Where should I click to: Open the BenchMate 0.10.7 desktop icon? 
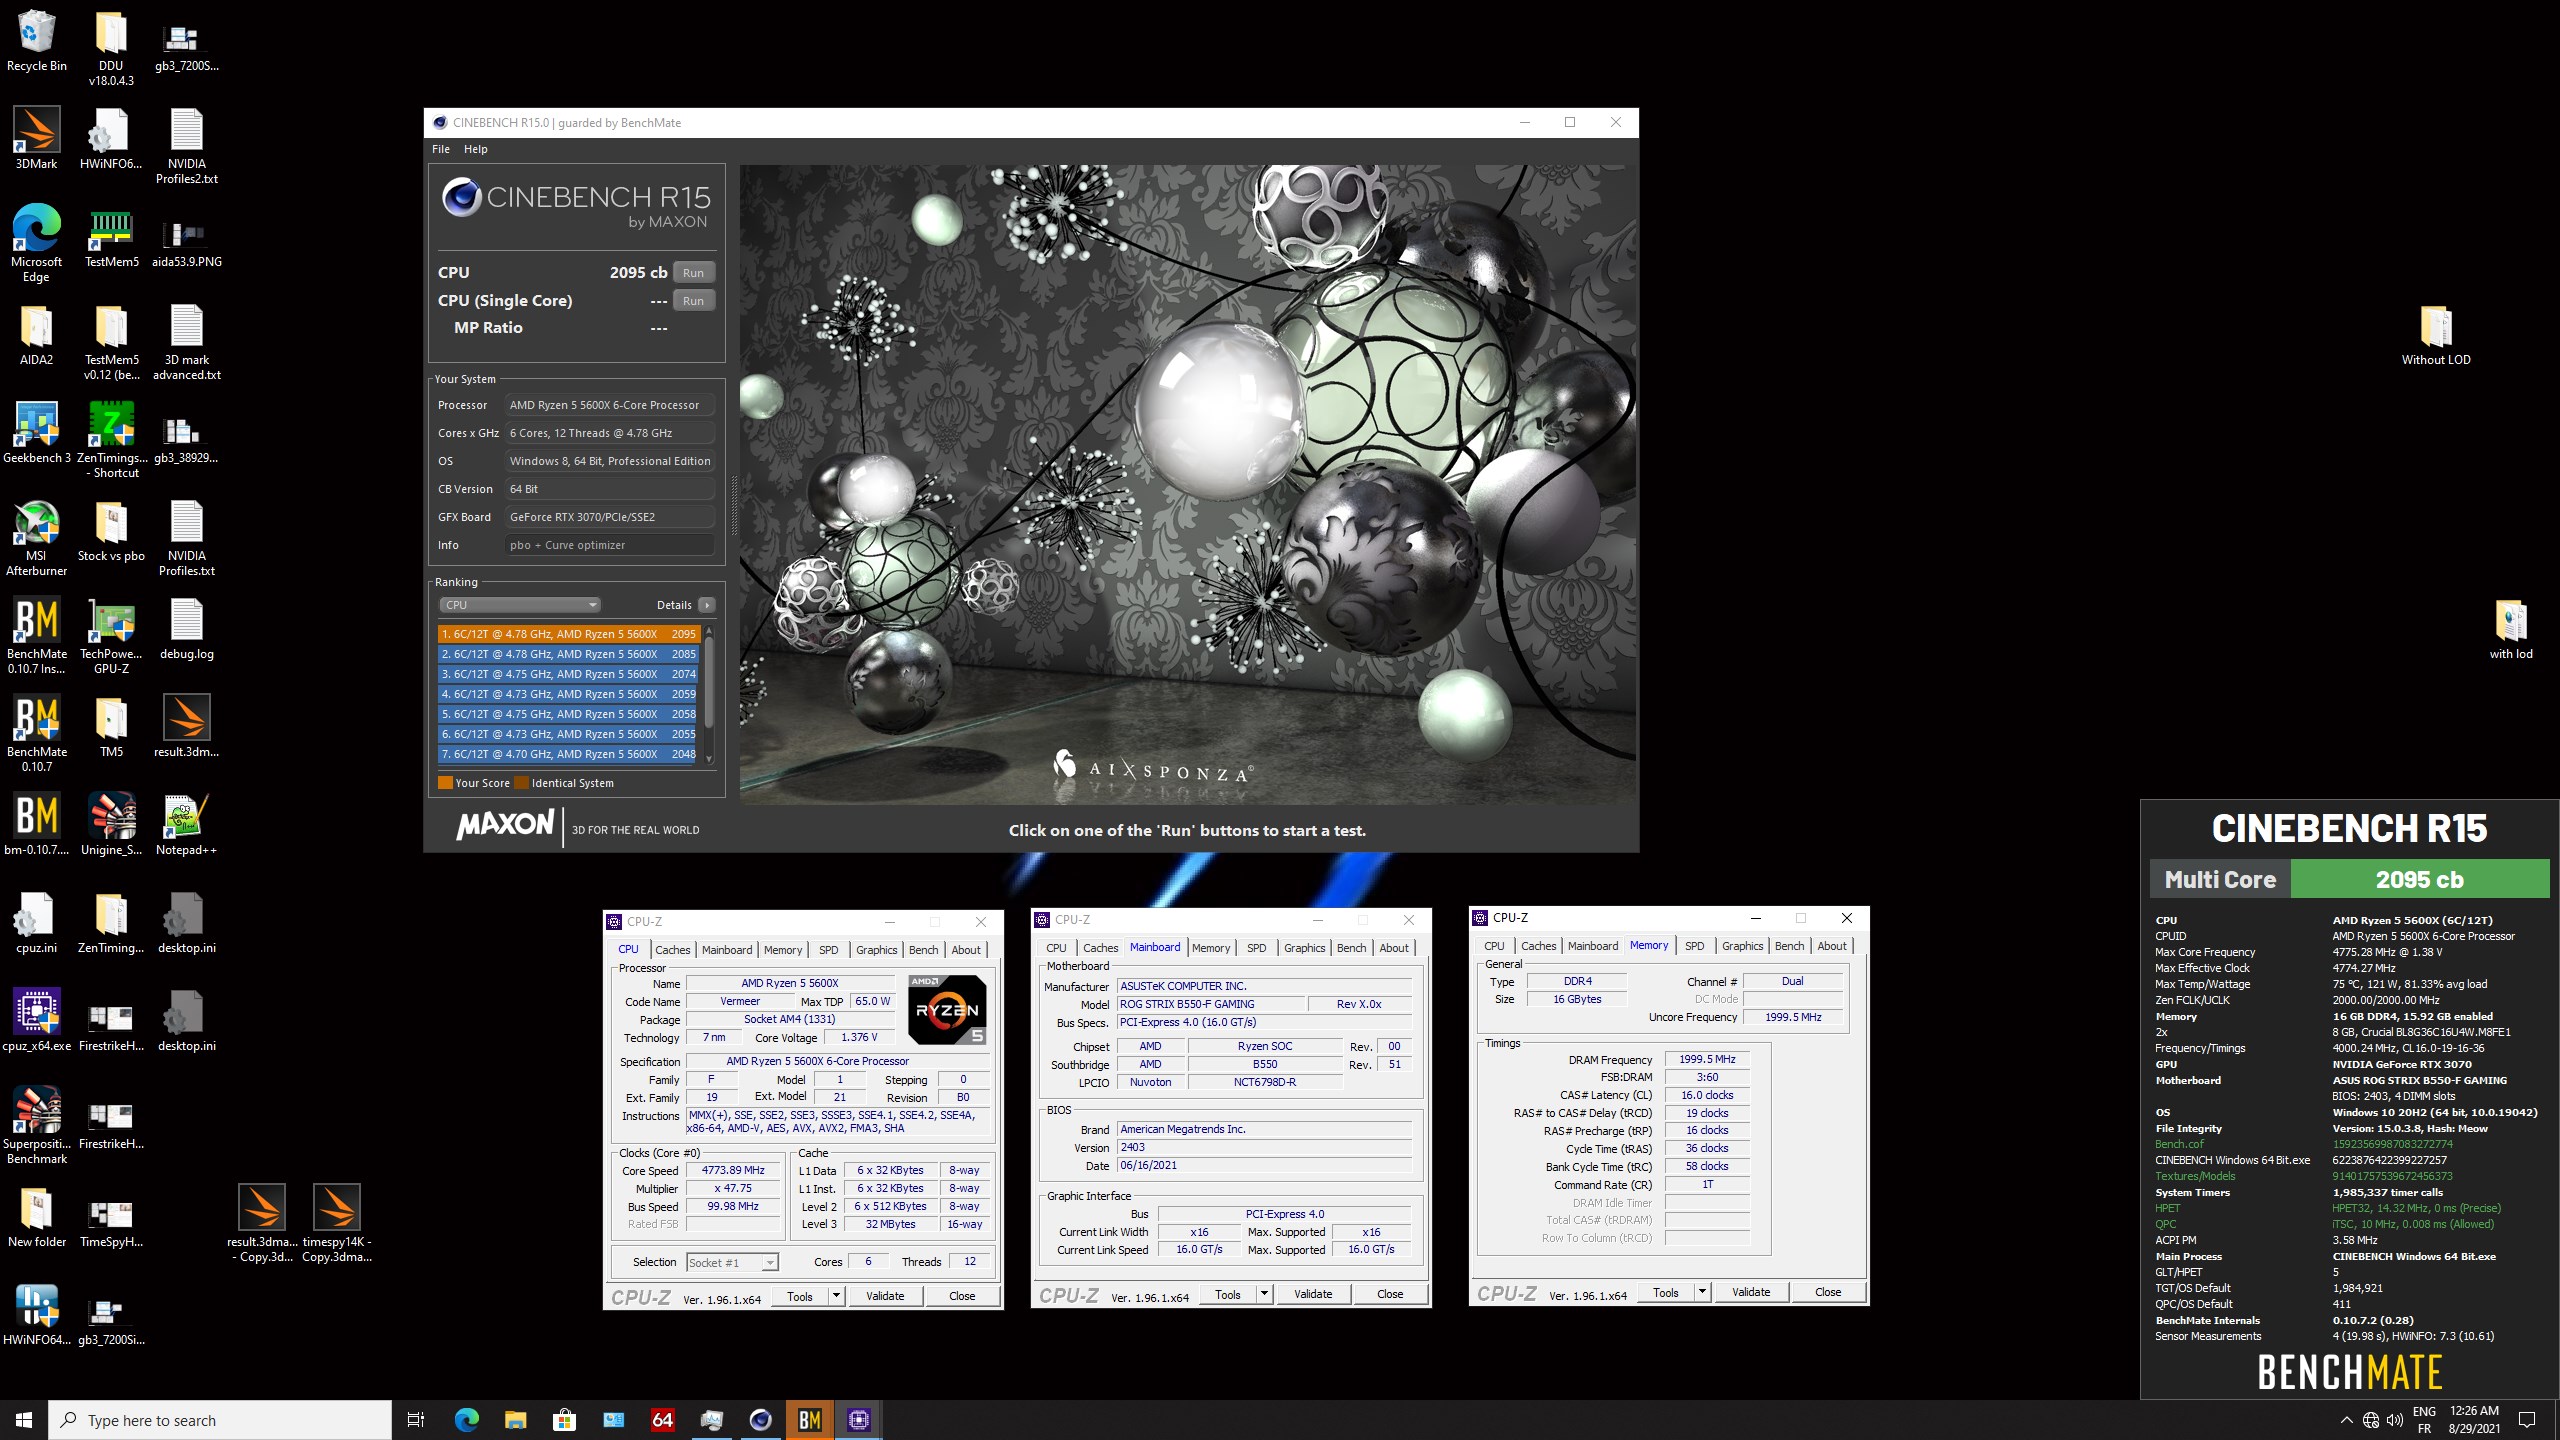point(36,734)
